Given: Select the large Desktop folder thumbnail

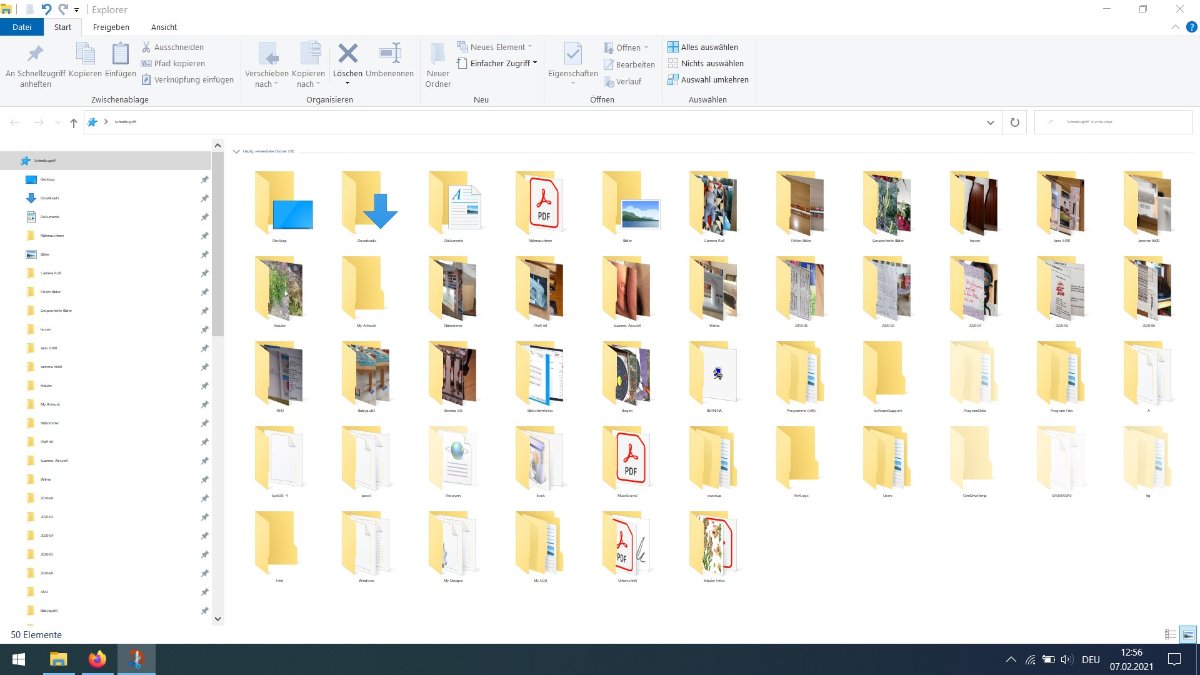Looking at the screenshot, I should tap(284, 207).
